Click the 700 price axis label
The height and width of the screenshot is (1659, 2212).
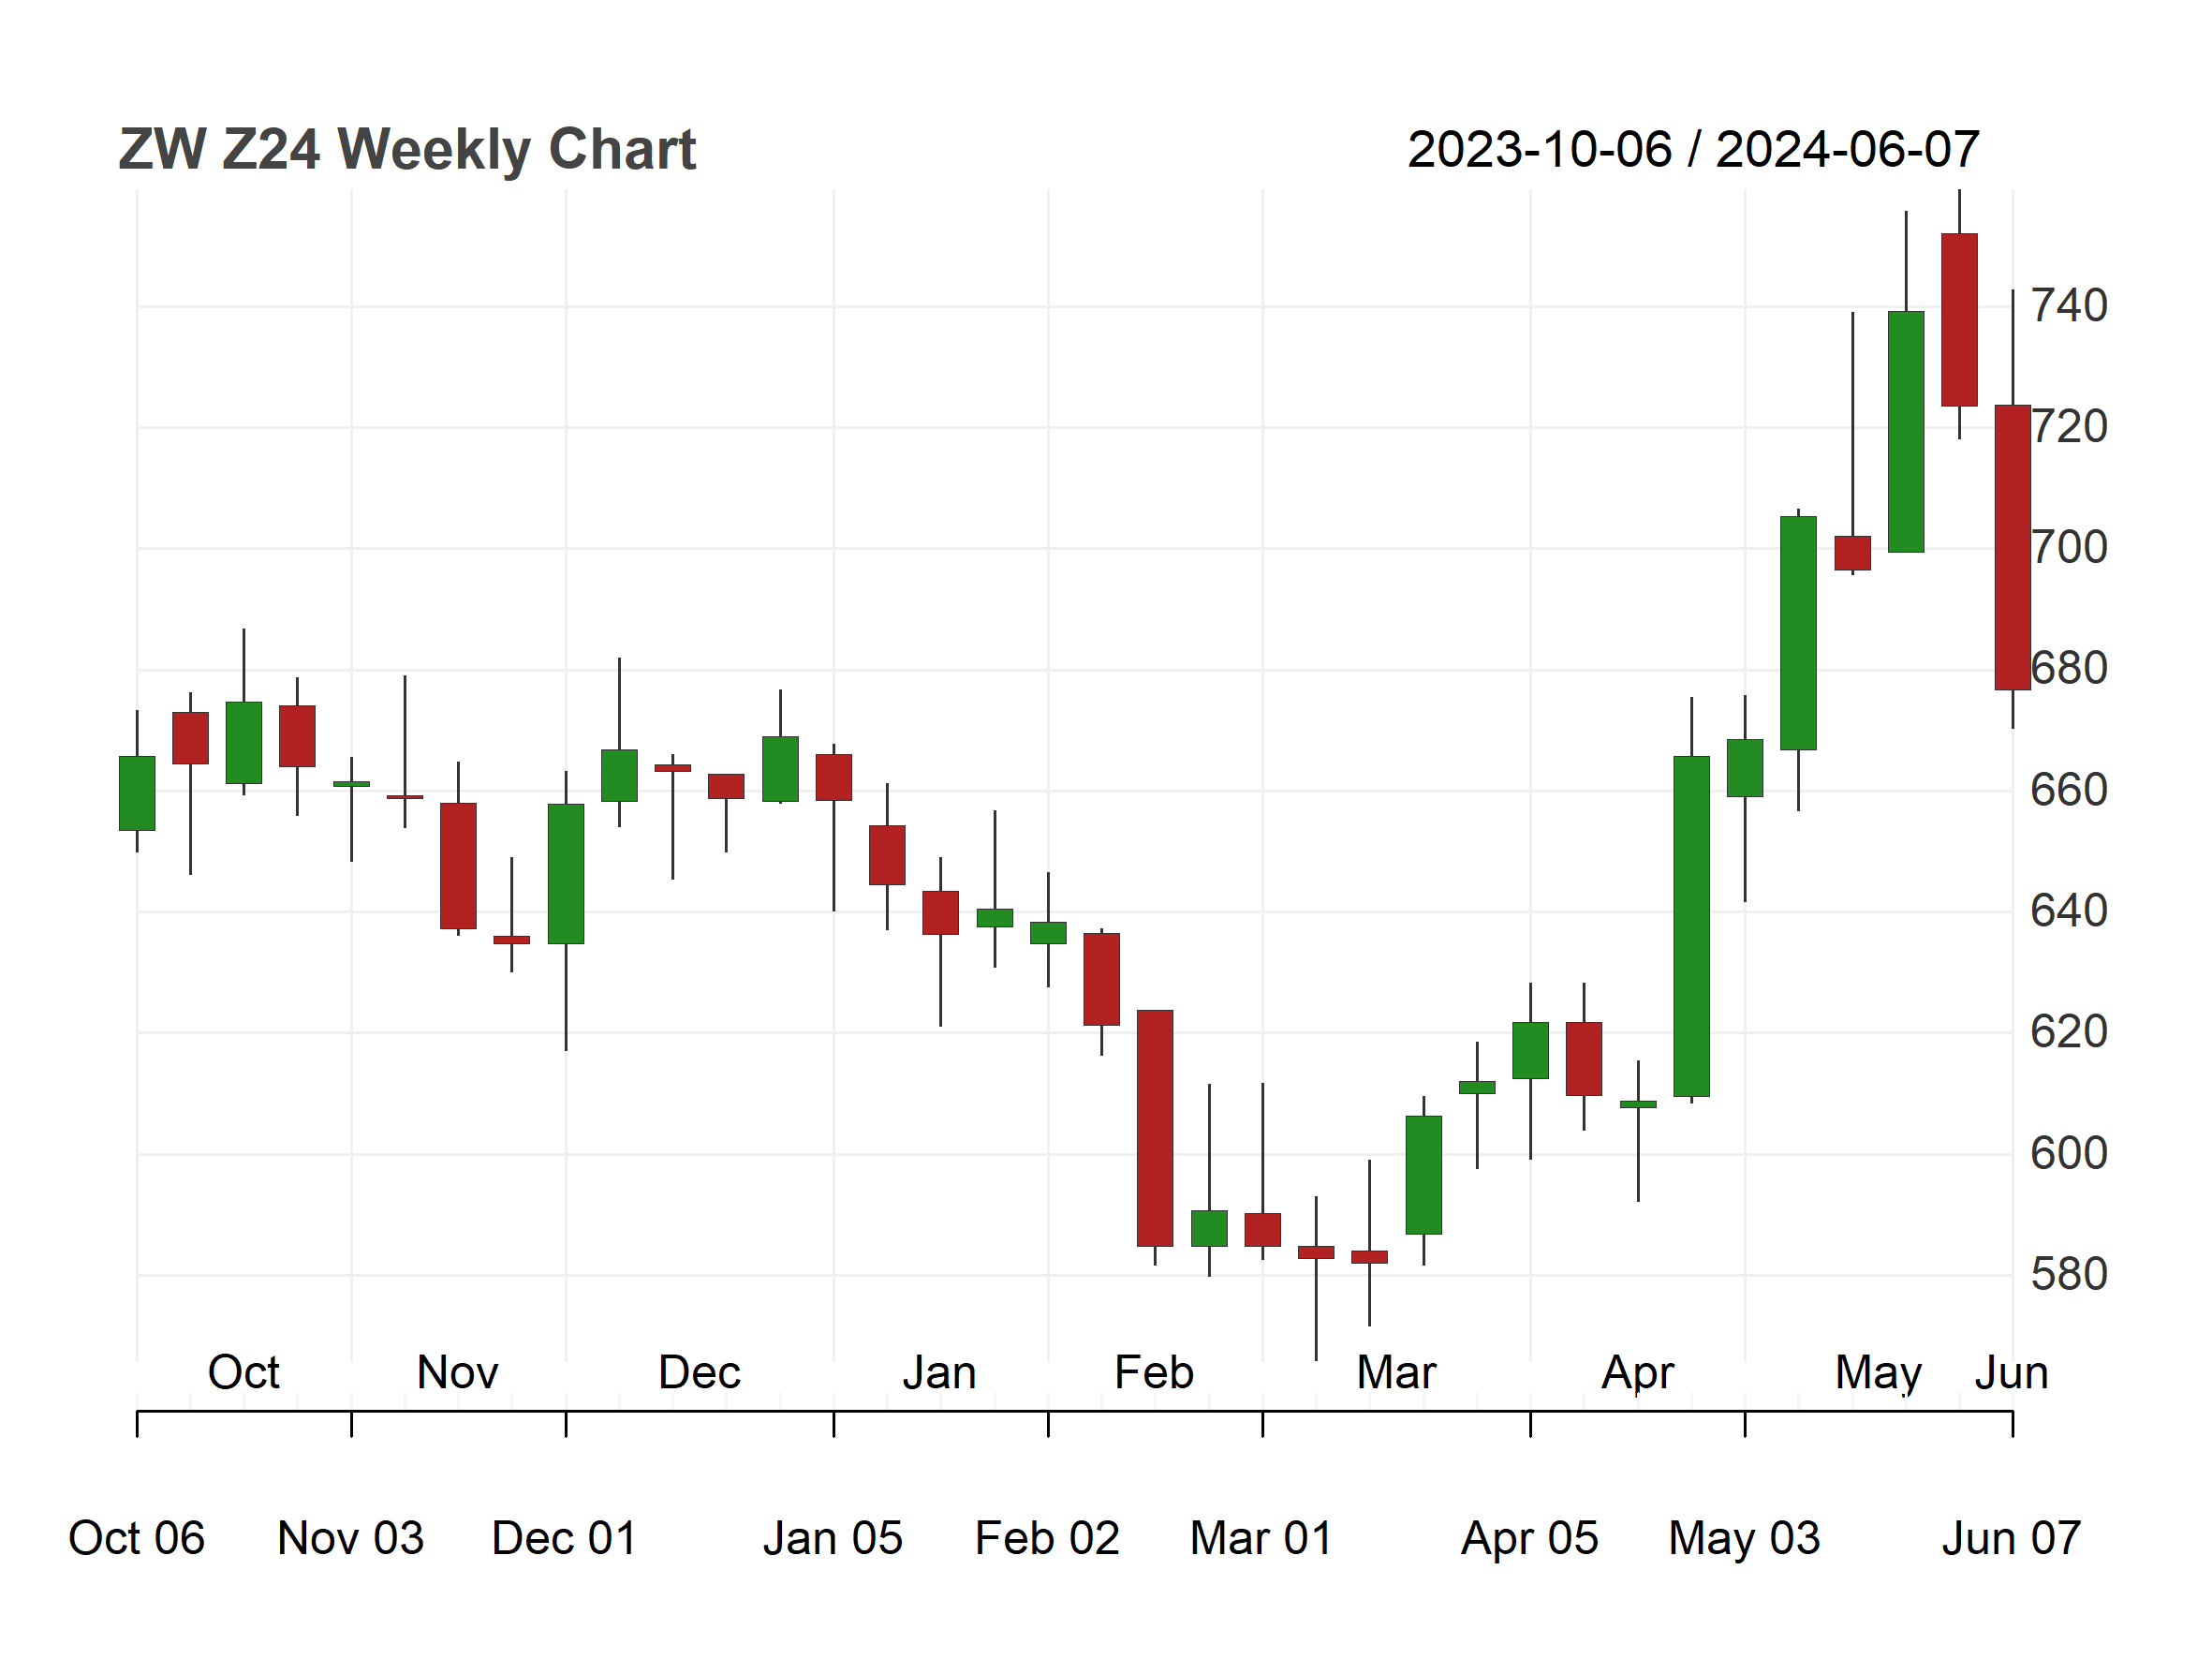(x=2069, y=547)
